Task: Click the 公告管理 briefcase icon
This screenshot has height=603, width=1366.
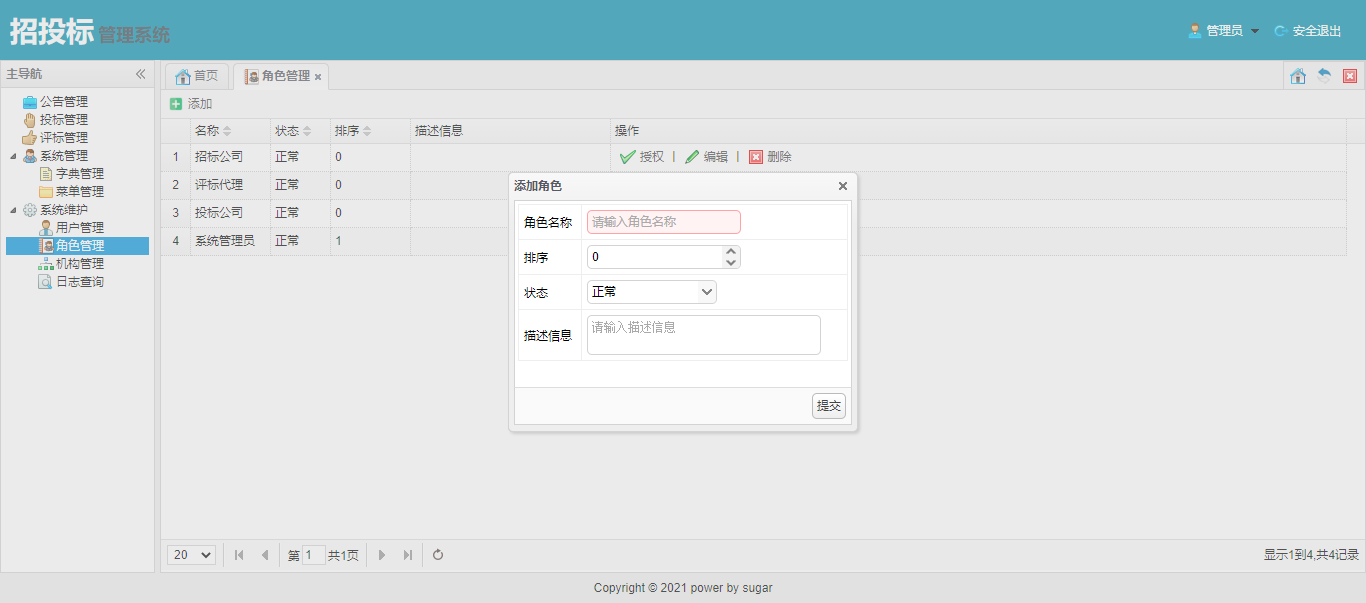Action: pyautogui.click(x=30, y=101)
